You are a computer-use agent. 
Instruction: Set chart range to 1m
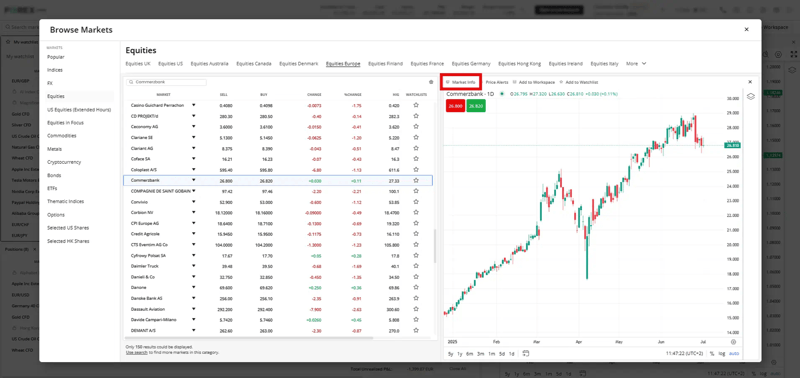point(491,353)
